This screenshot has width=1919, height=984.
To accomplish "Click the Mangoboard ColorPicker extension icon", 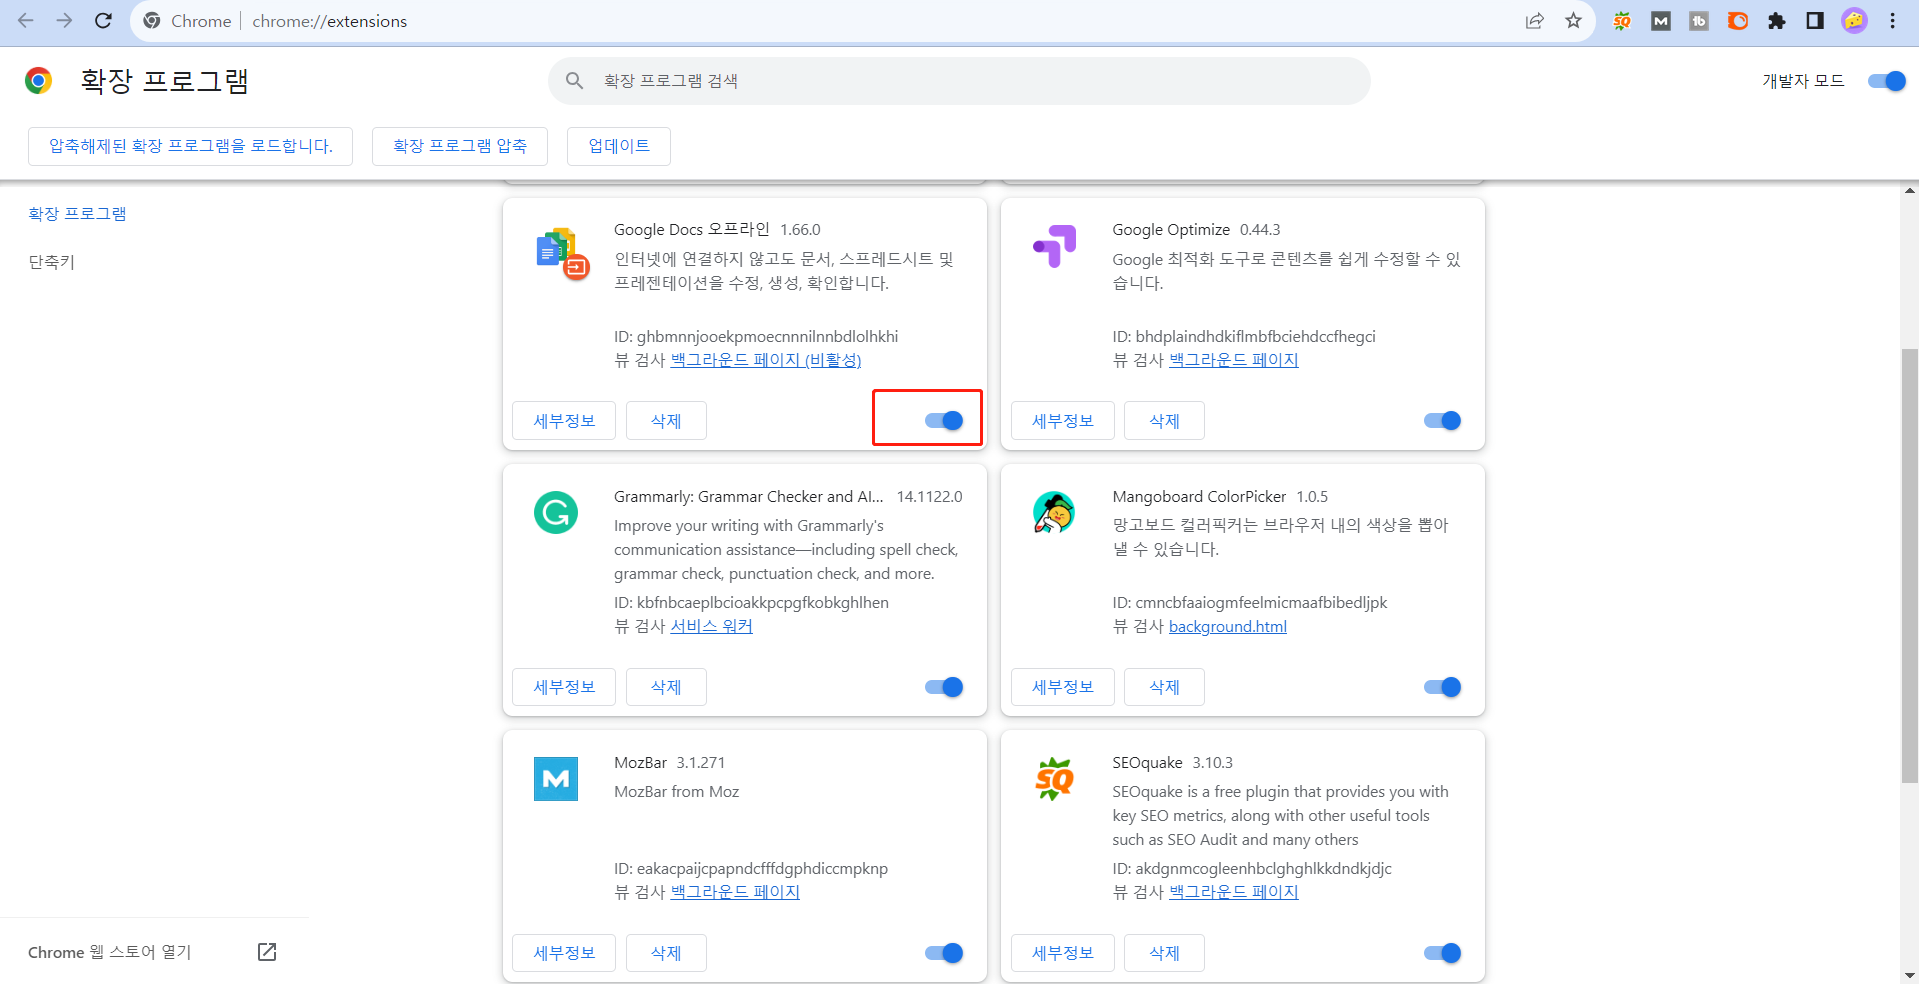I will tap(1054, 513).
